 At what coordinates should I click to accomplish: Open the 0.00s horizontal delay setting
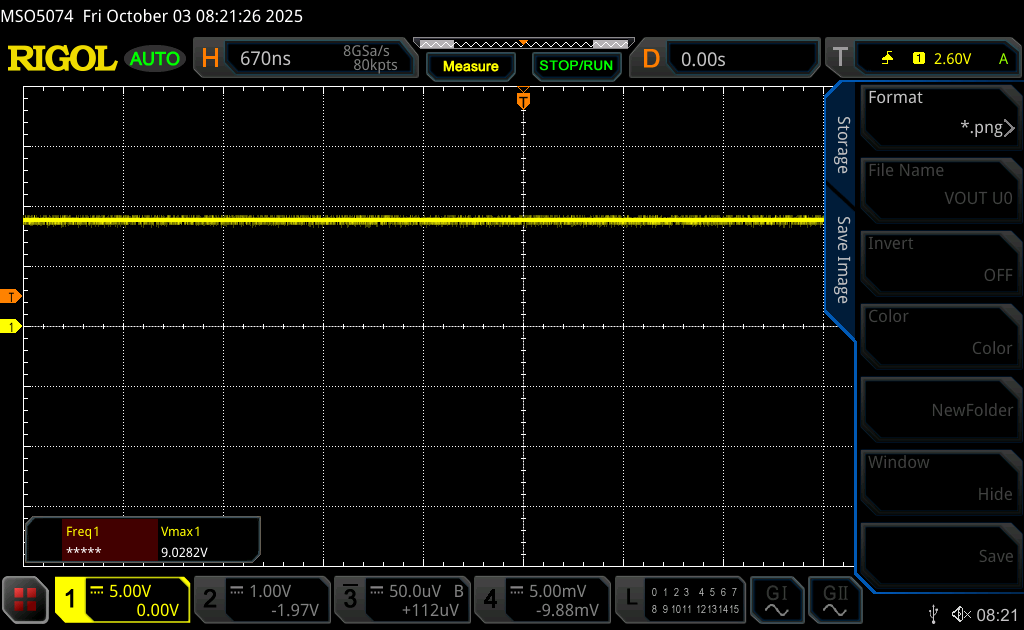(x=703, y=59)
